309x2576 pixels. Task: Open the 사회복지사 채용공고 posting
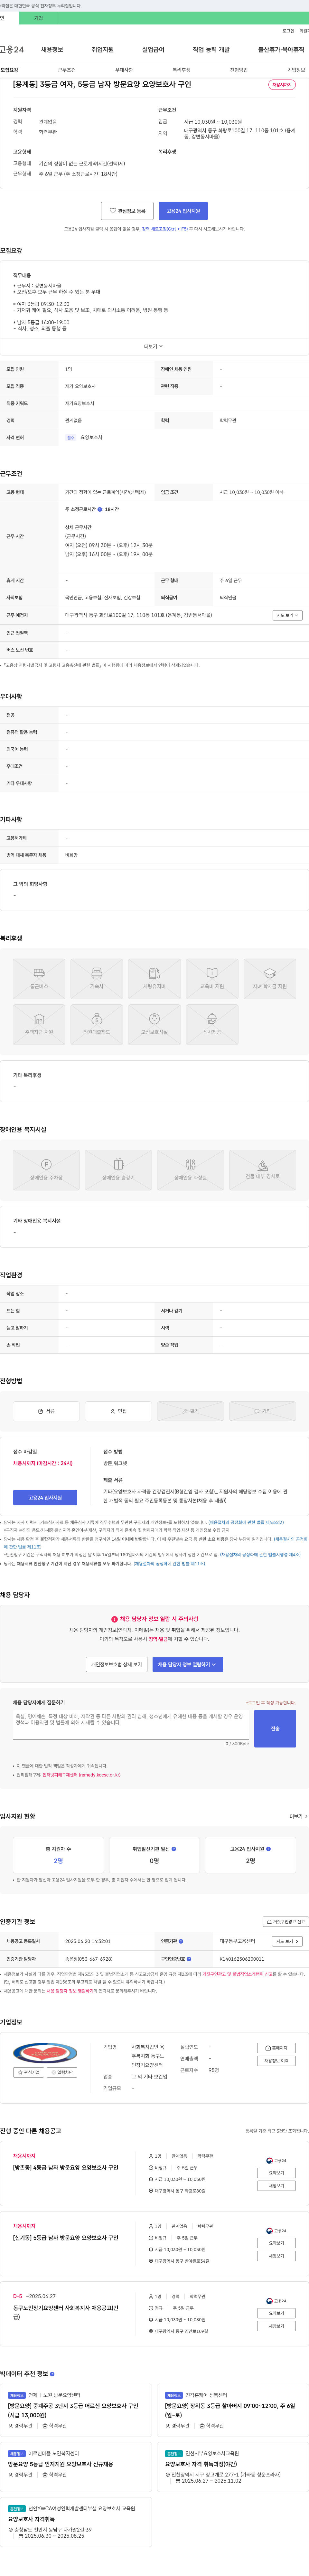(66, 2312)
